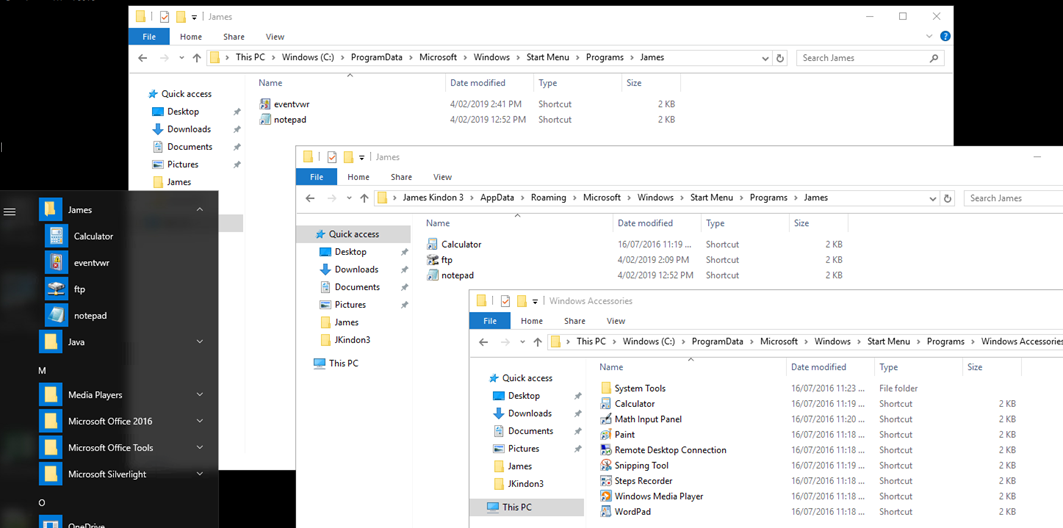Refresh the ProgramData James window address bar
1063x528 pixels.
(780, 58)
